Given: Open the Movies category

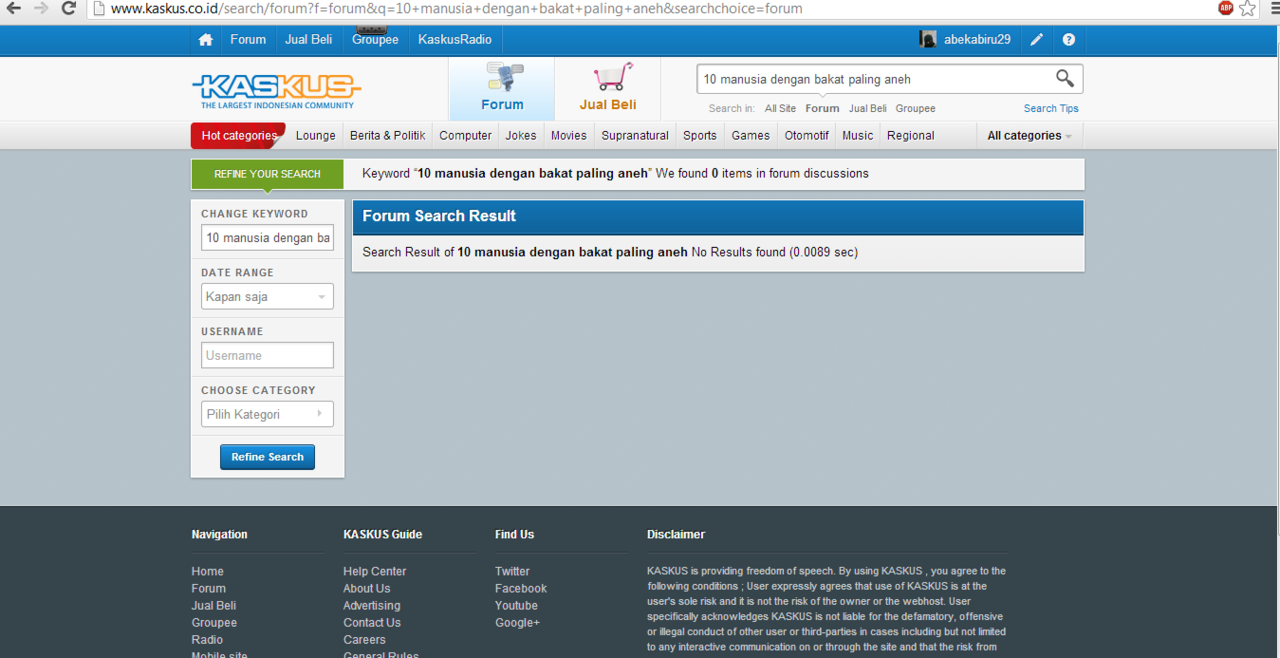Looking at the screenshot, I should [569, 136].
